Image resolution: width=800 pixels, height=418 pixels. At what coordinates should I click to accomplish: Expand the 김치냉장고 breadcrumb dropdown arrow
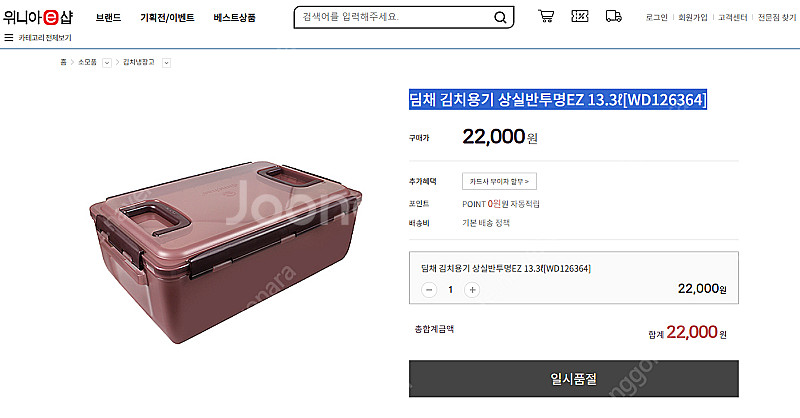click(166, 63)
